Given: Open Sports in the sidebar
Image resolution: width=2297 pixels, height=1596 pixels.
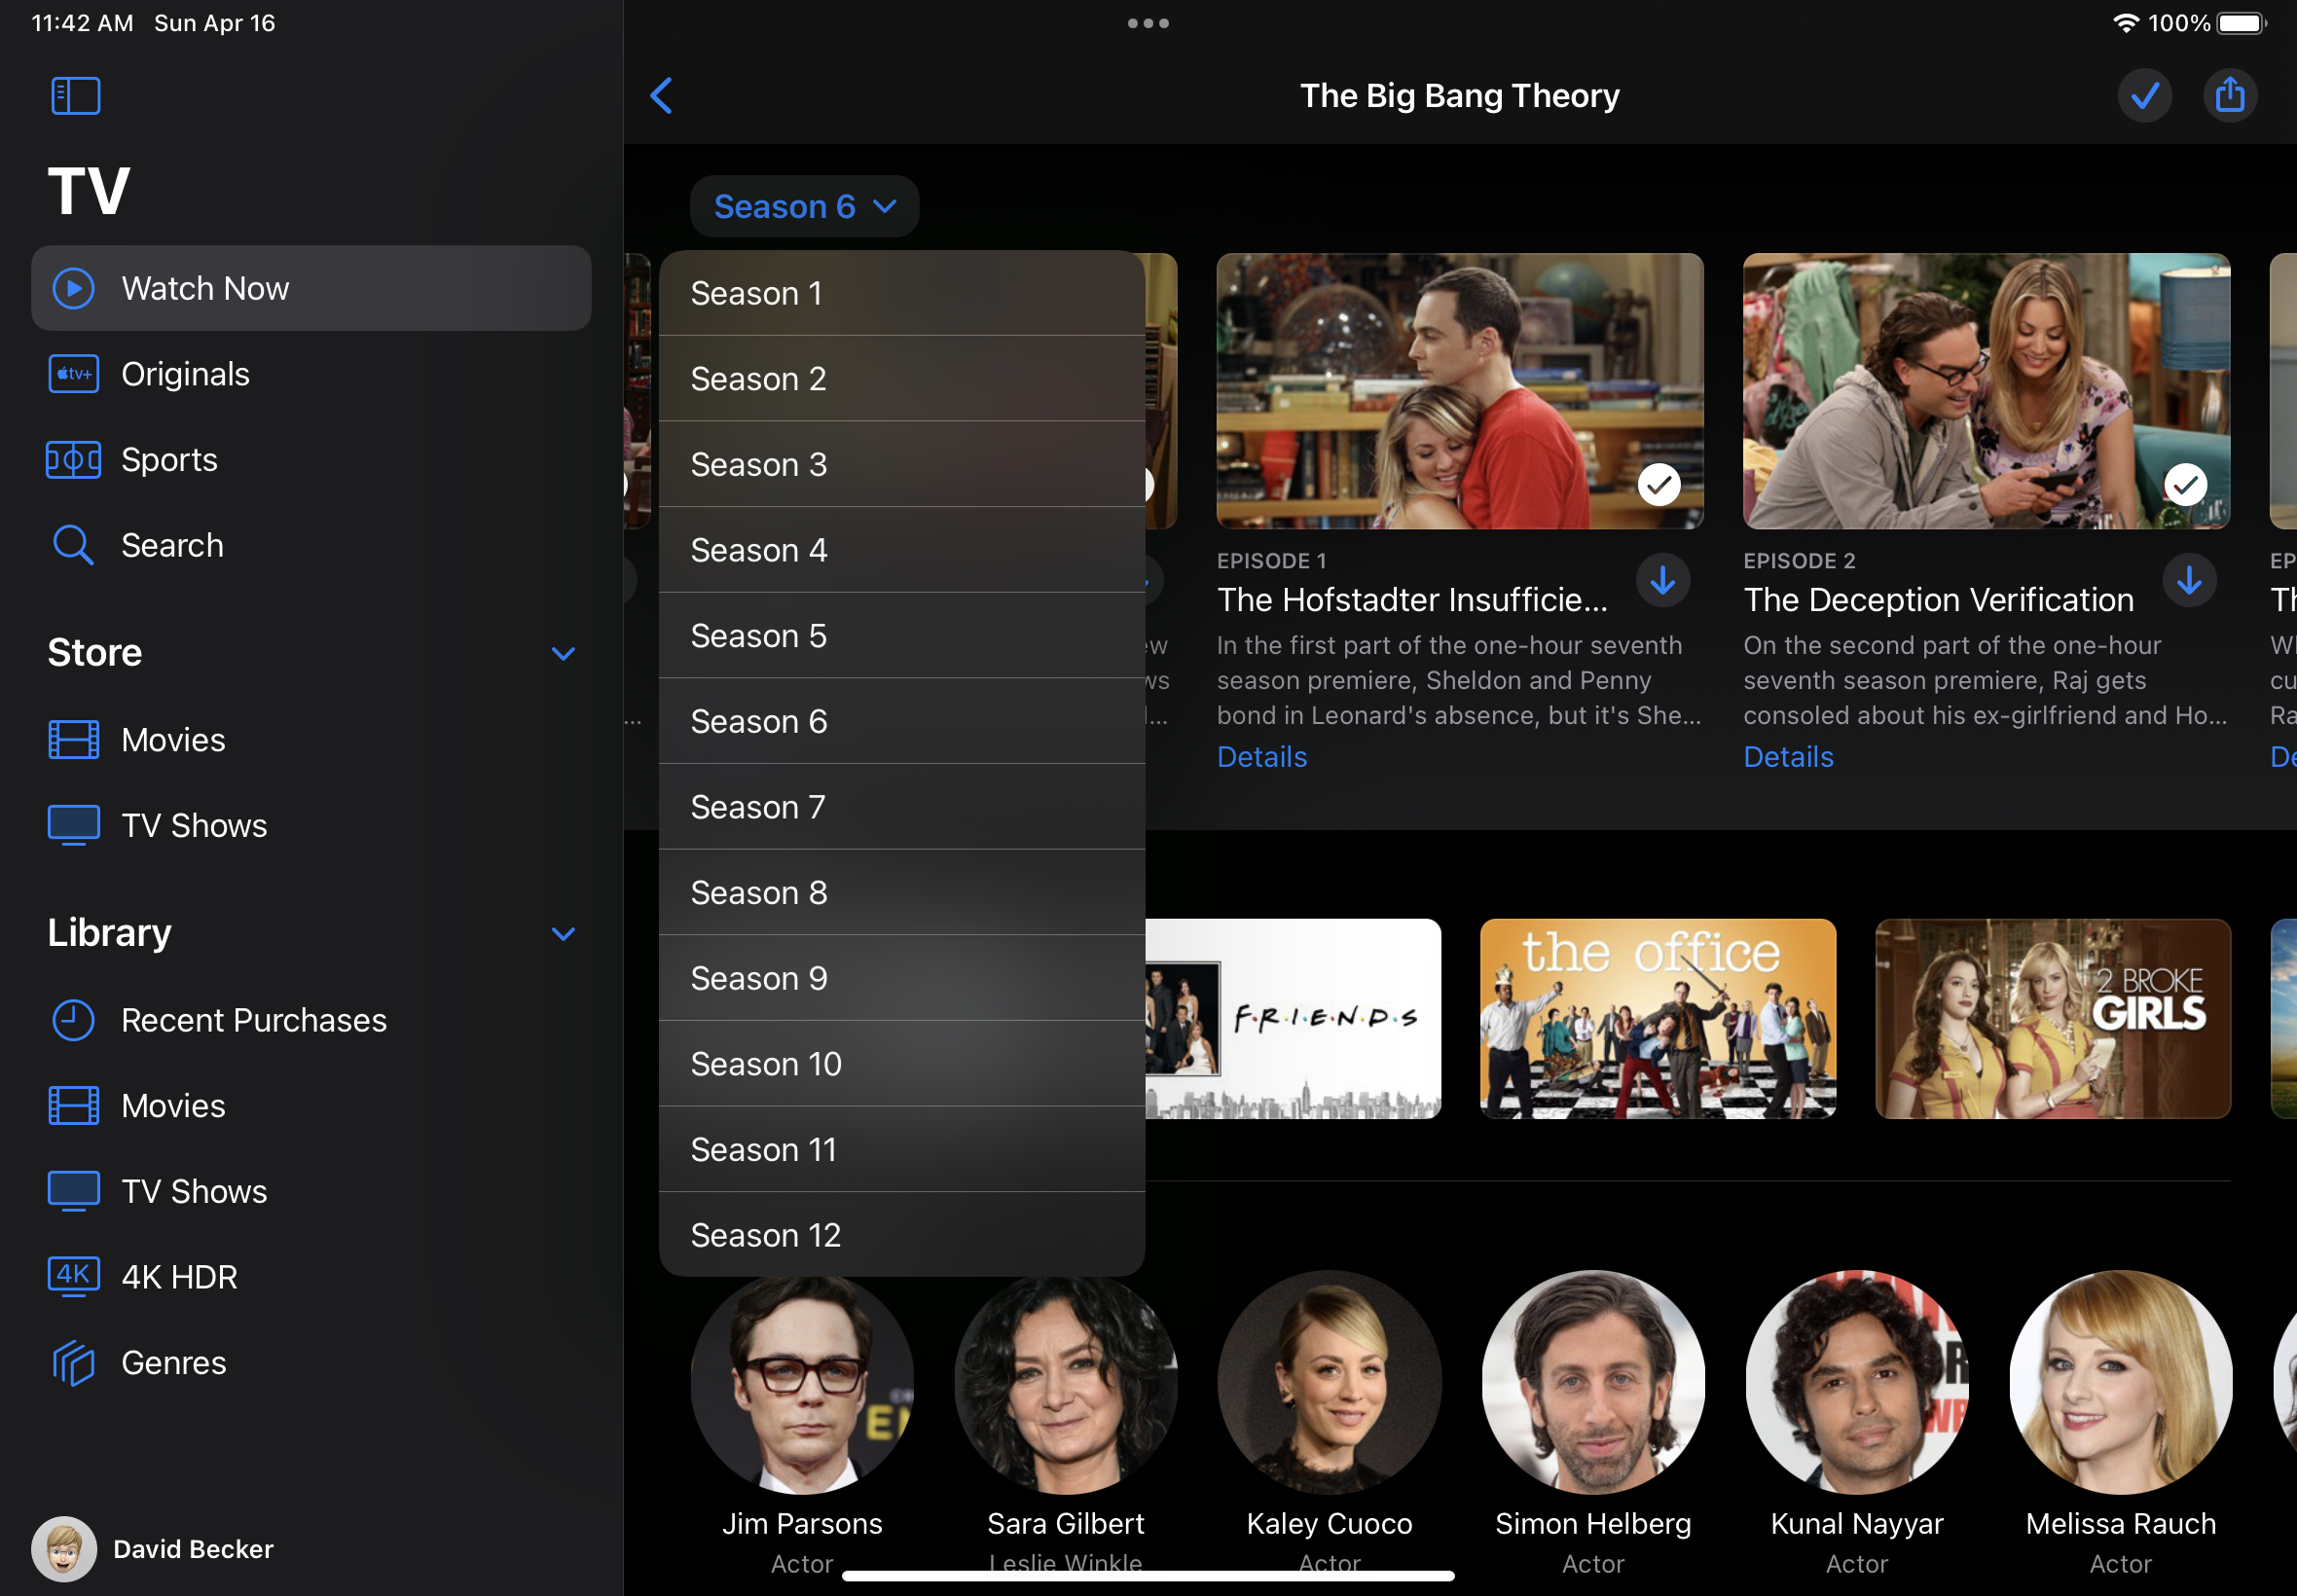Looking at the screenshot, I should [311, 460].
